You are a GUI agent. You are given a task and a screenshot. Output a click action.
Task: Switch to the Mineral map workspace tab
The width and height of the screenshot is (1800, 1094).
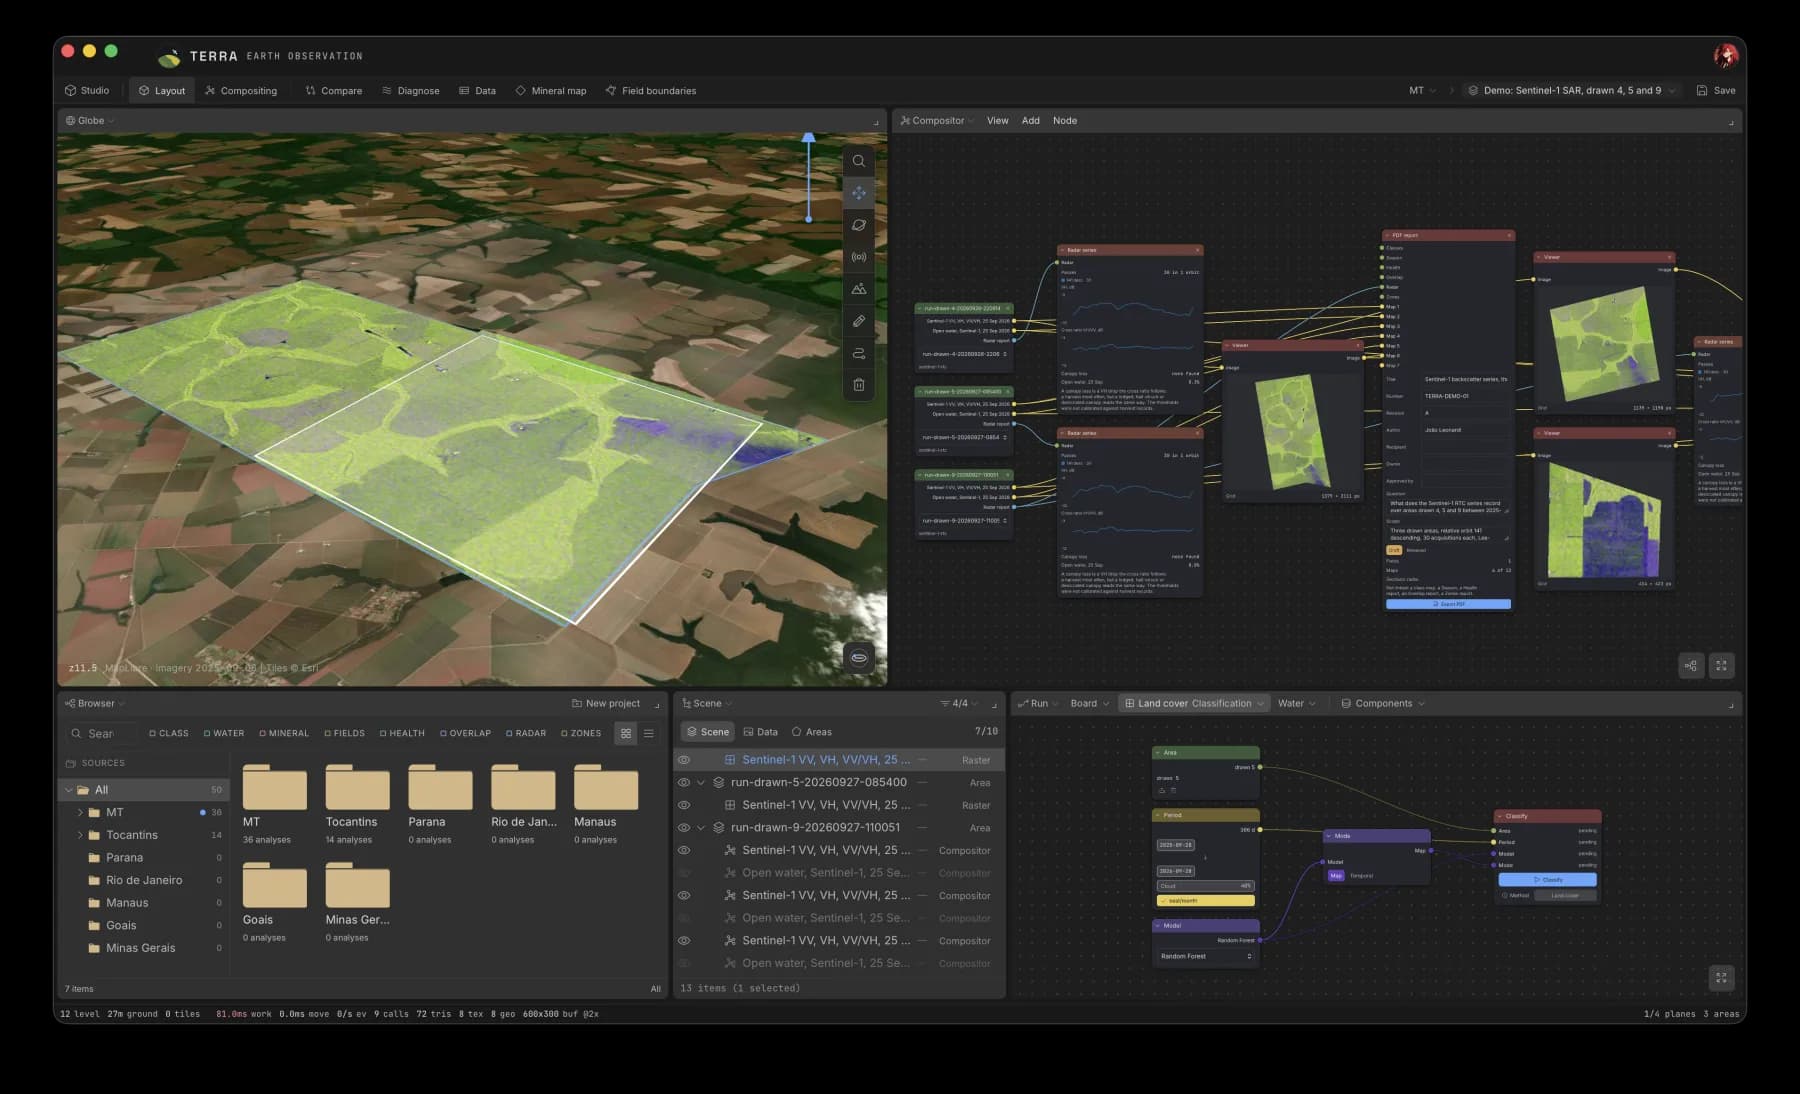(x=551, y=91)
